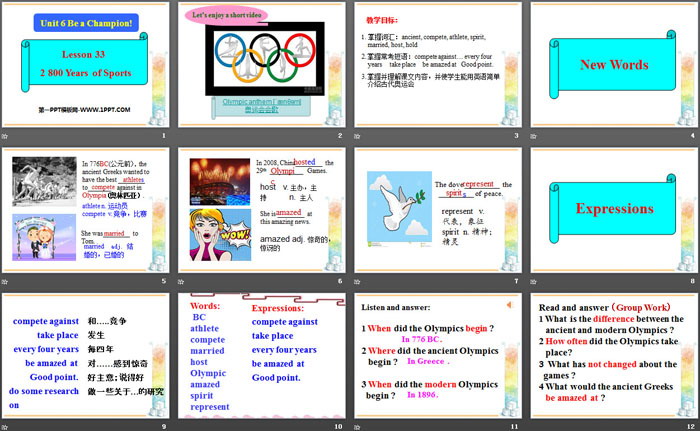Click the slide number 7 label
700x431 pixels.
pyautogui.click(x=516, y=281)
